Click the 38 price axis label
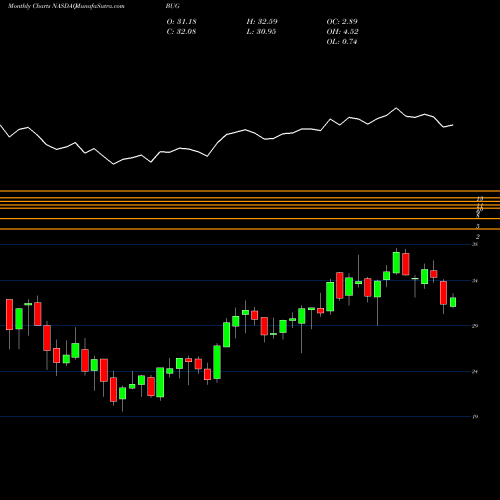Screen dimensions: 500x500 [x=475, y=244]
